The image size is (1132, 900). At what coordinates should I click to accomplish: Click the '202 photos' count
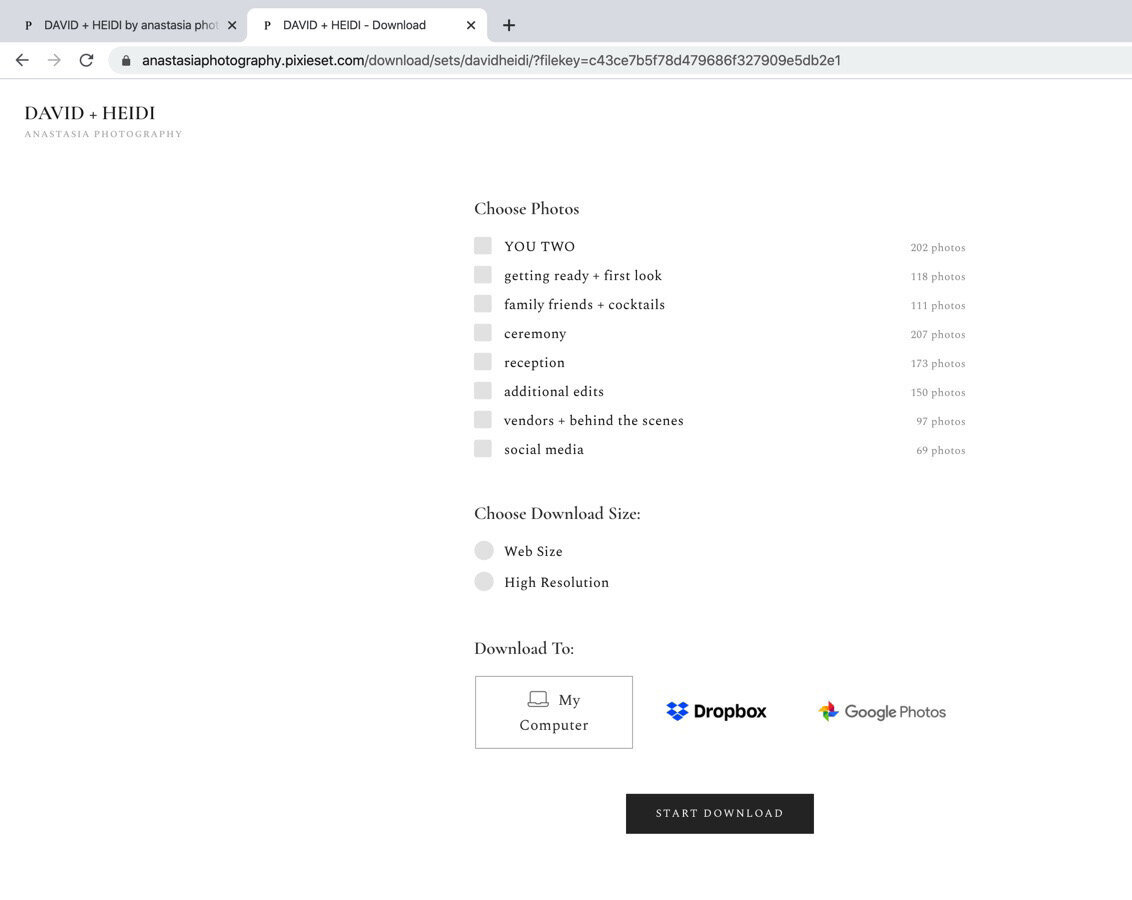coord(938,248)
